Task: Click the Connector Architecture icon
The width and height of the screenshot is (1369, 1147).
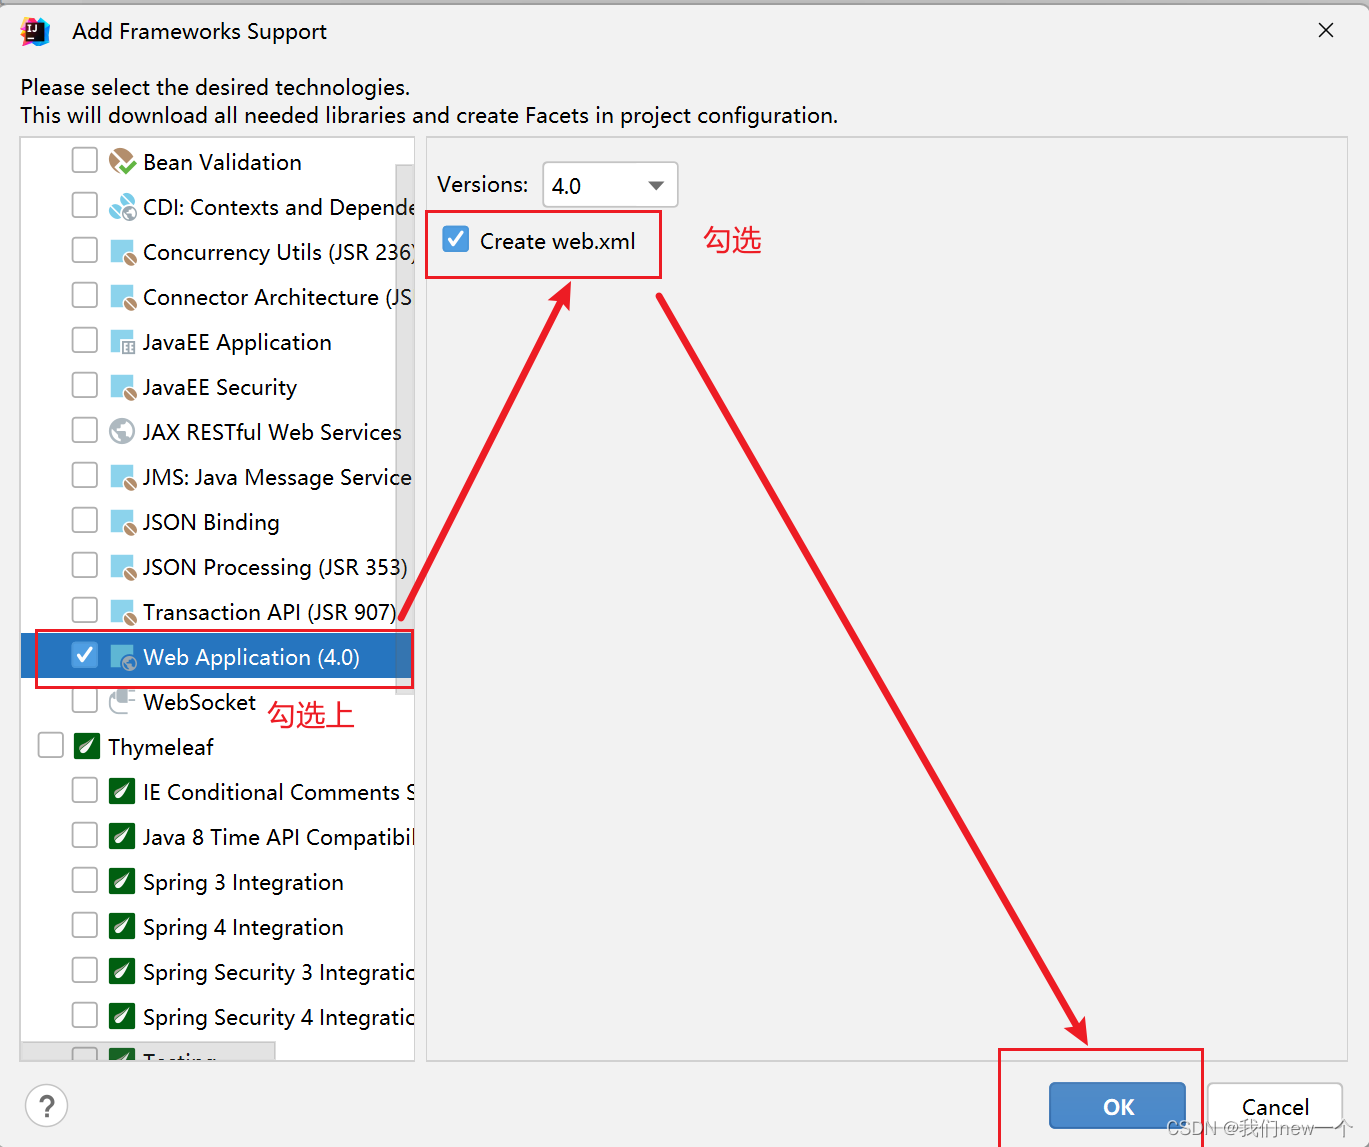Action: pyautogui.click(x=122, y=297)
